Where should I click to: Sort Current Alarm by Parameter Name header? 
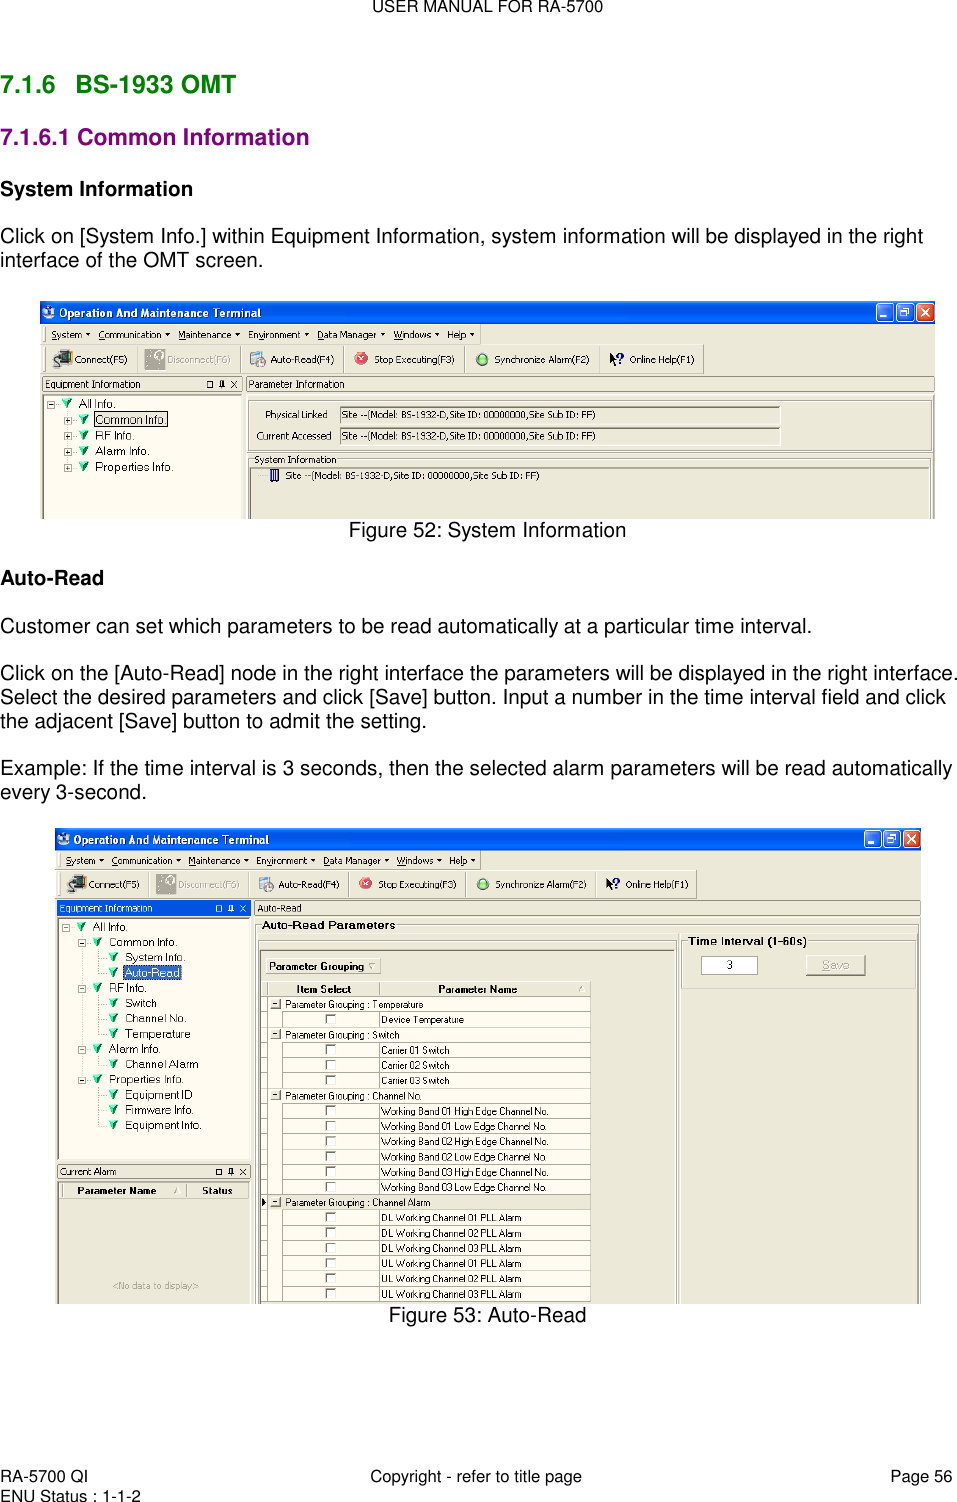122,1191
